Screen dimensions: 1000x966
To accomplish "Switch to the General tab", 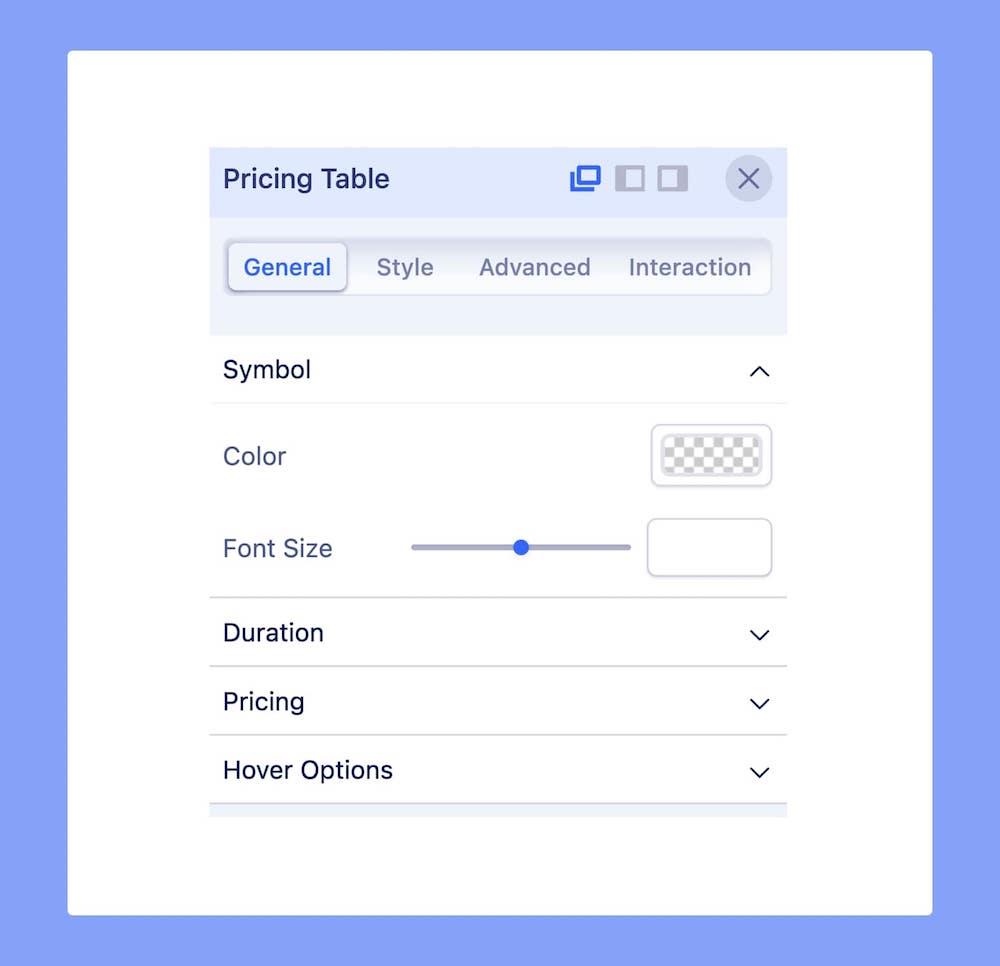I will click(287, 267).
